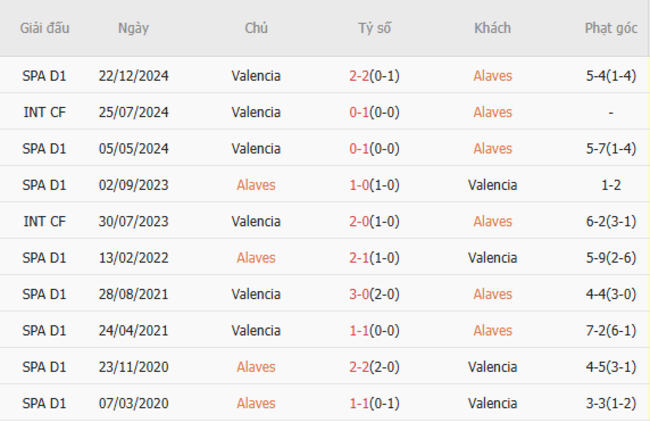The width and height of the screenshot is (650, 431).
Task: Click the 2-0 score from 30/07/2023
Action: pos(359,221)
